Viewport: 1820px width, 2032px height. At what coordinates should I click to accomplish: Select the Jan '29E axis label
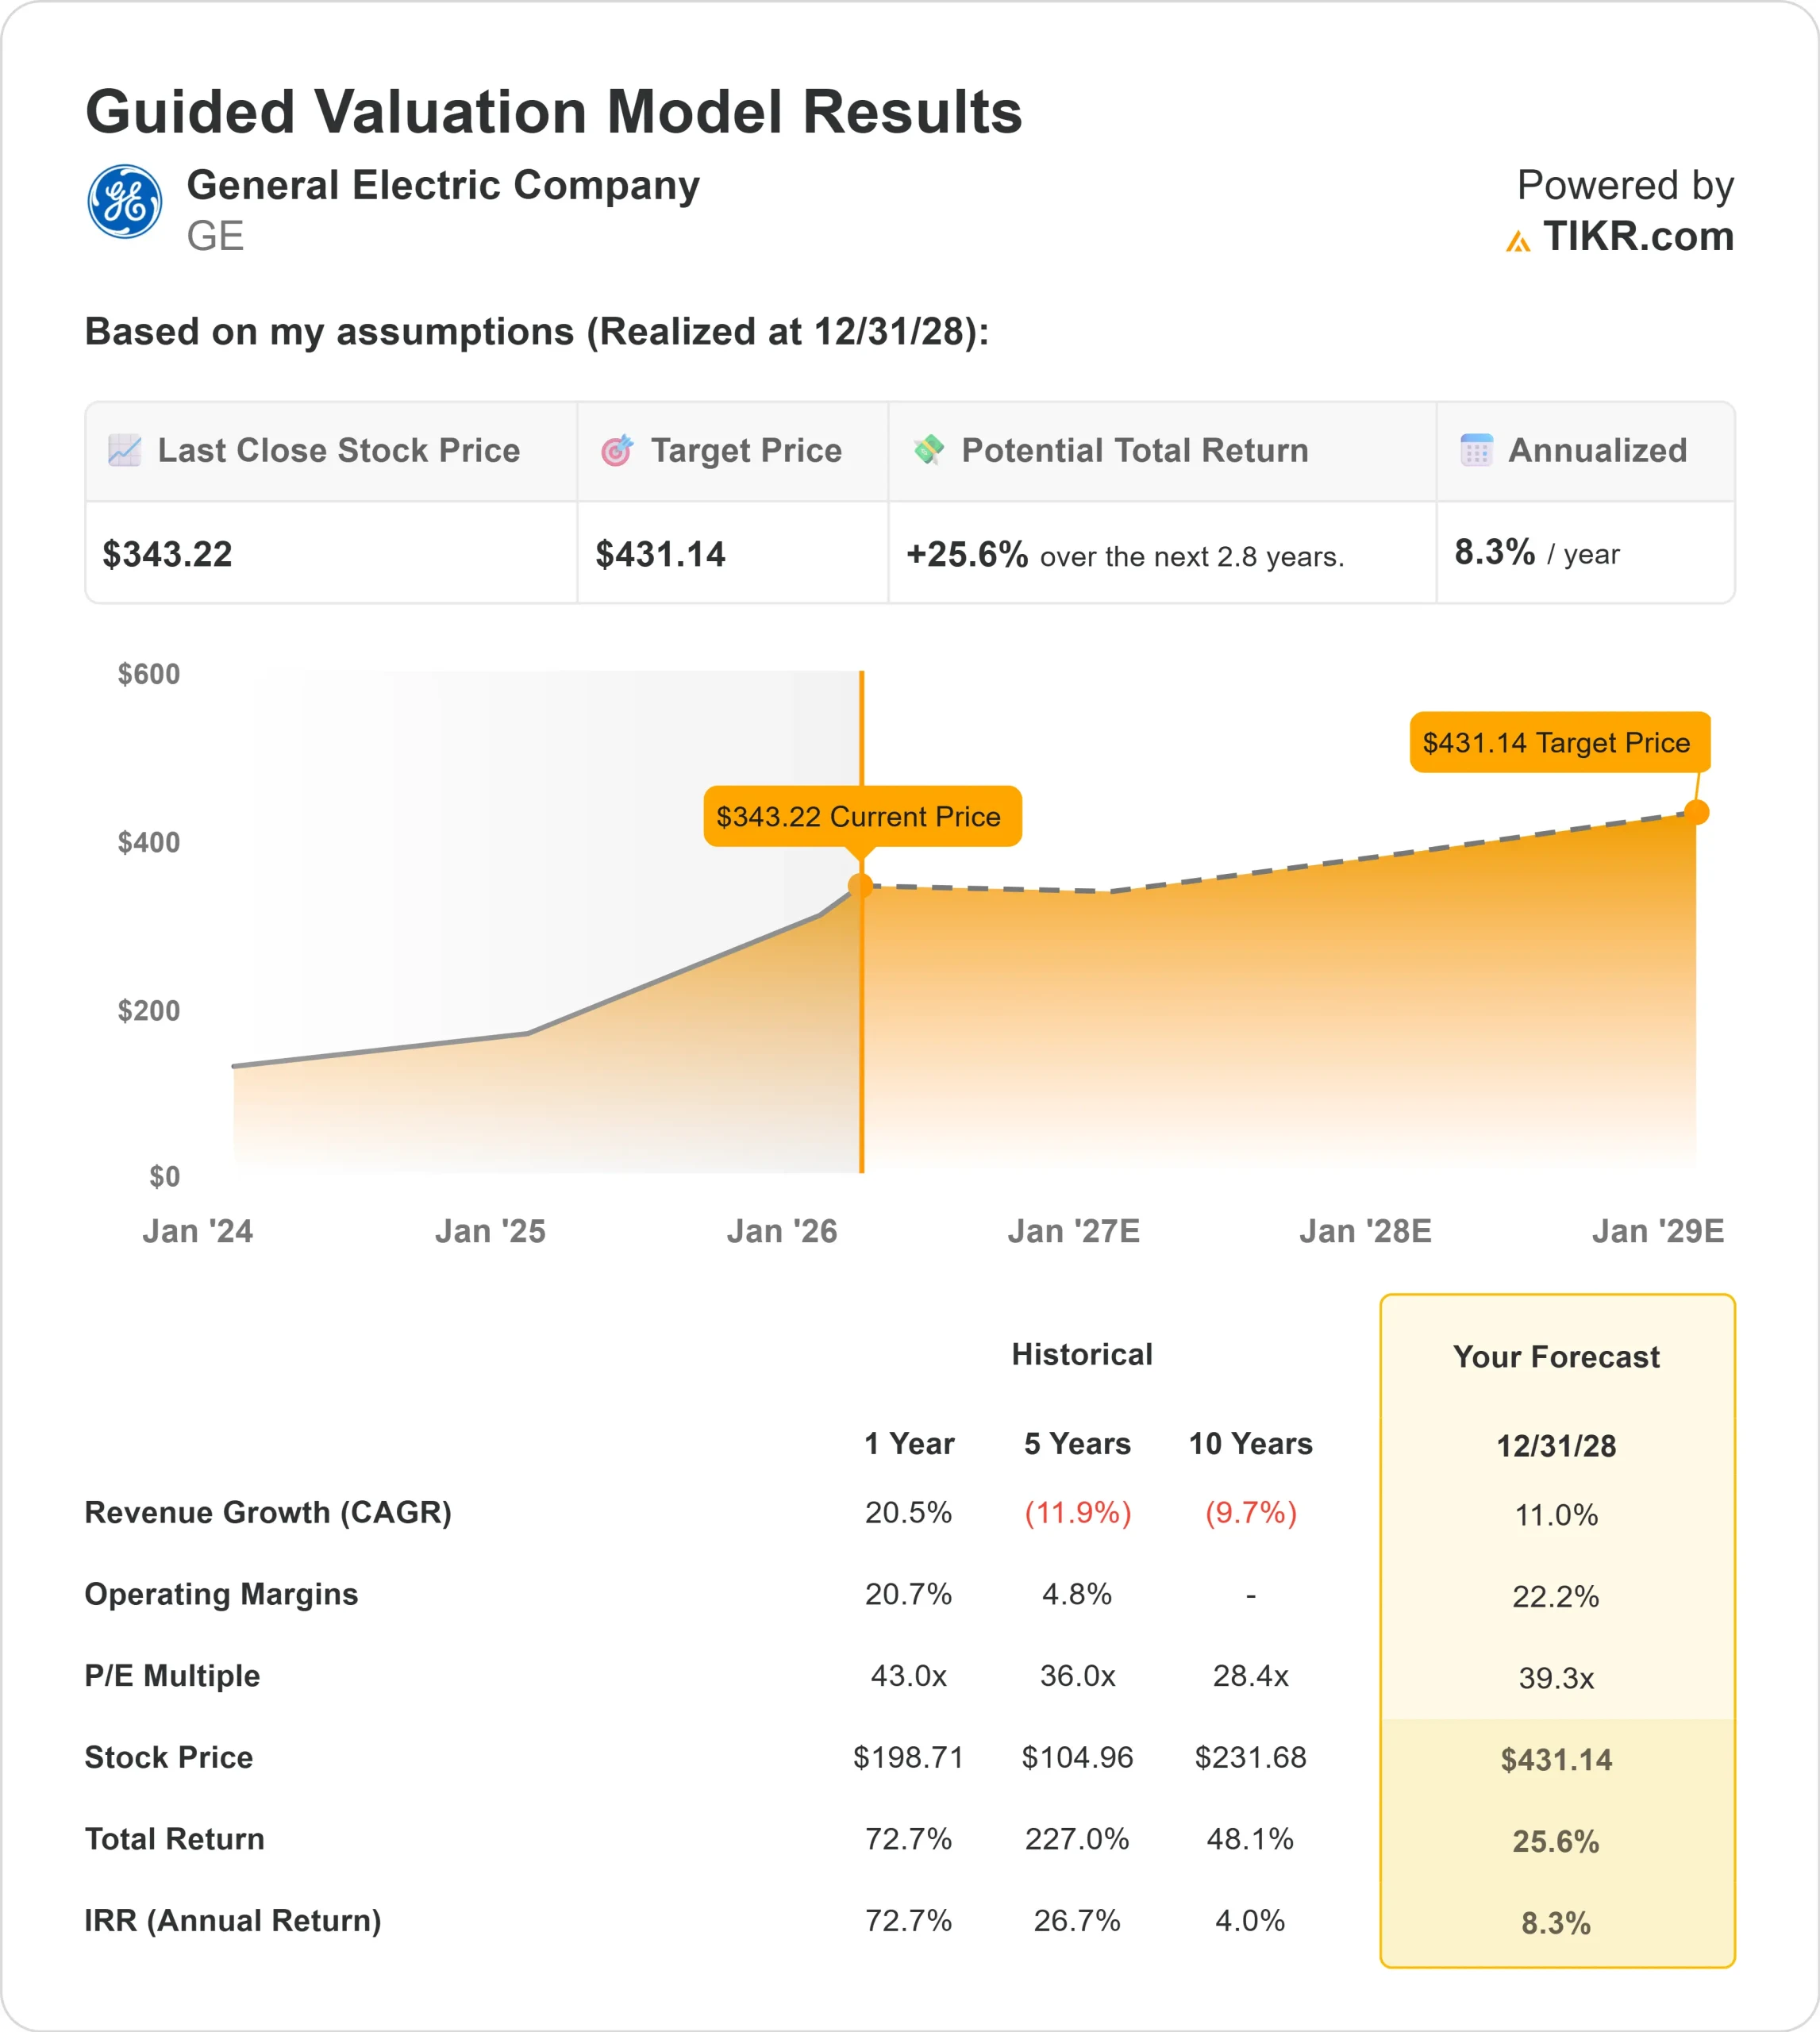(1660, 1231)
